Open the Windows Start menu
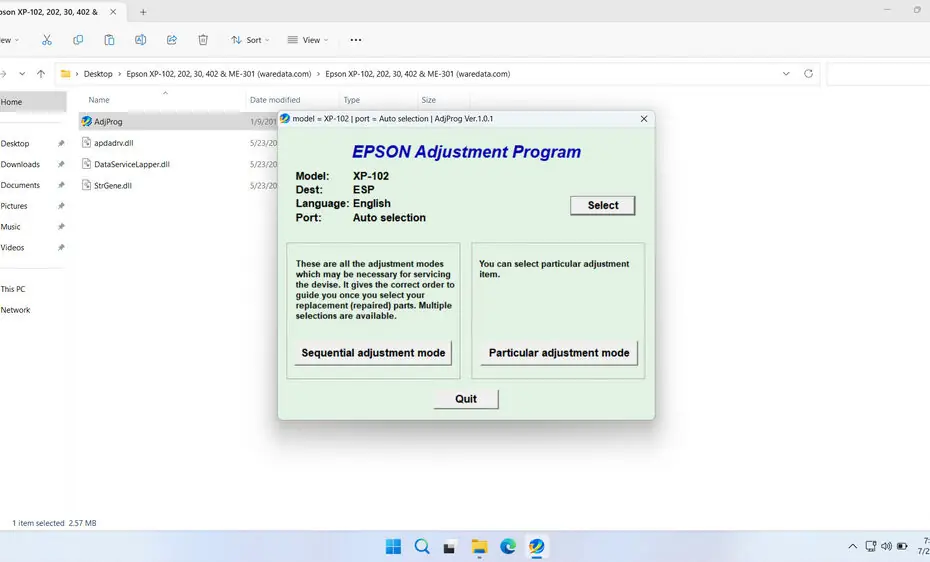 (x=393, y=547)
